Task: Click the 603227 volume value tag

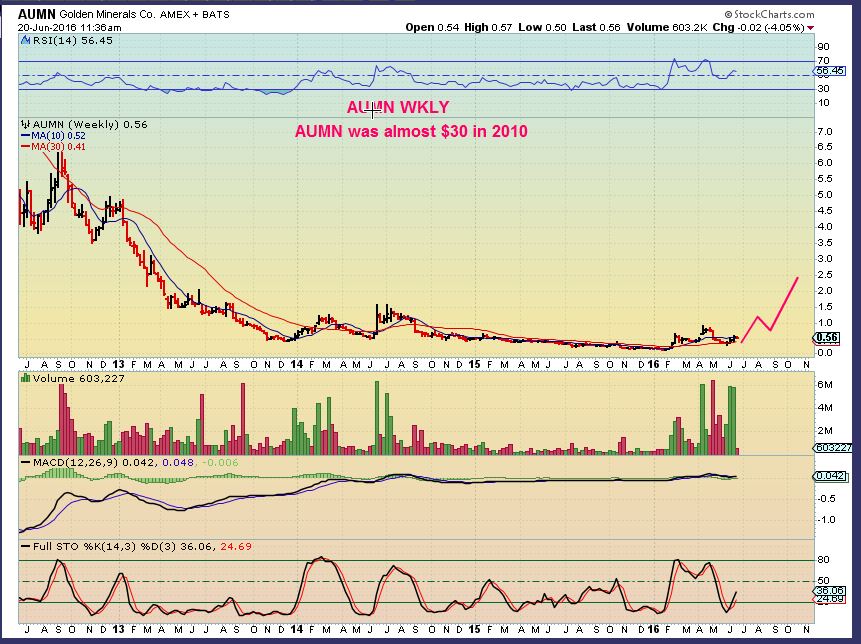Action: pos(833,449)
